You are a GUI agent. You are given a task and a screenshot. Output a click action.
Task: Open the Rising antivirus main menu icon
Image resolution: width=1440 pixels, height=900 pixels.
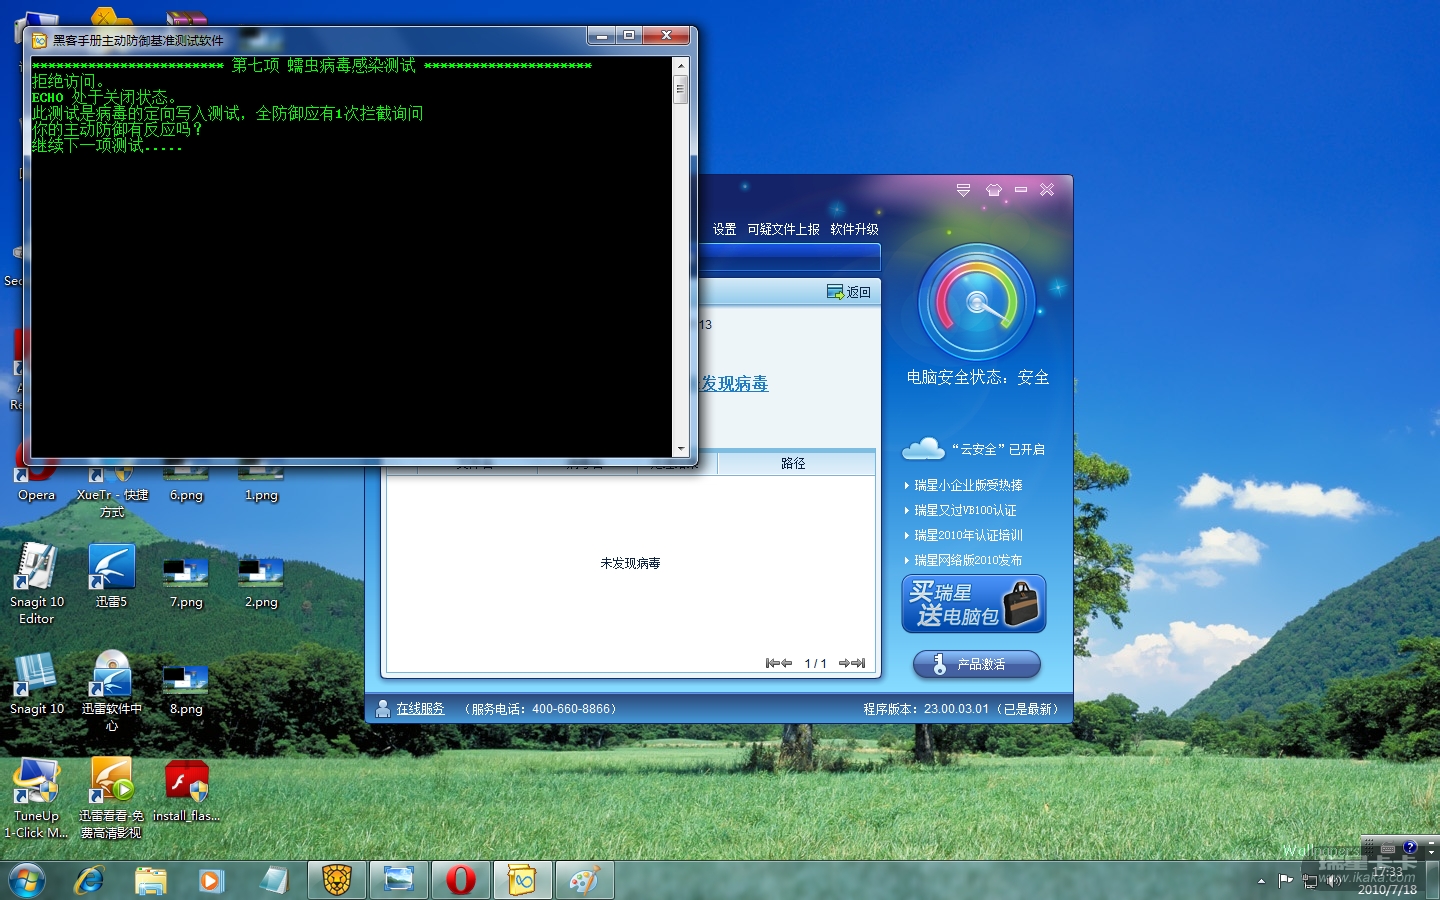point(963,189)
